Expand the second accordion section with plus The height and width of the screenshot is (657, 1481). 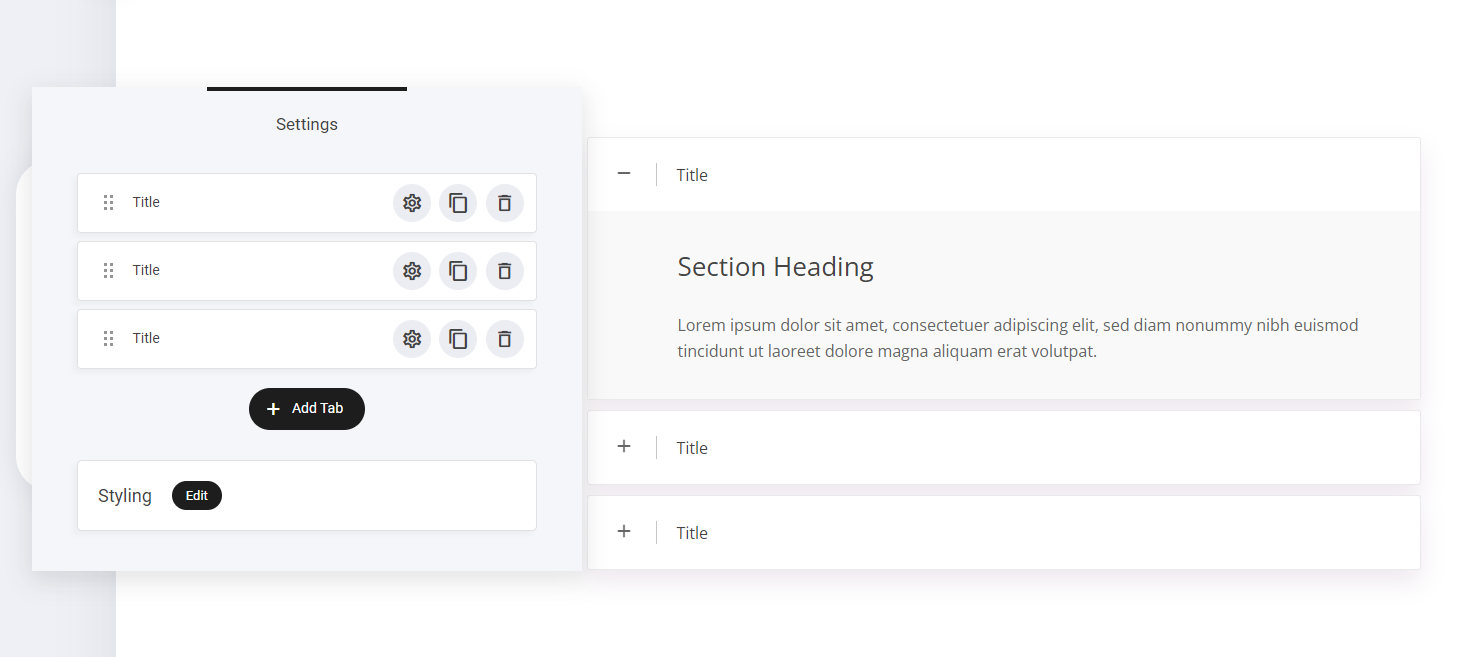pos(624,447)
